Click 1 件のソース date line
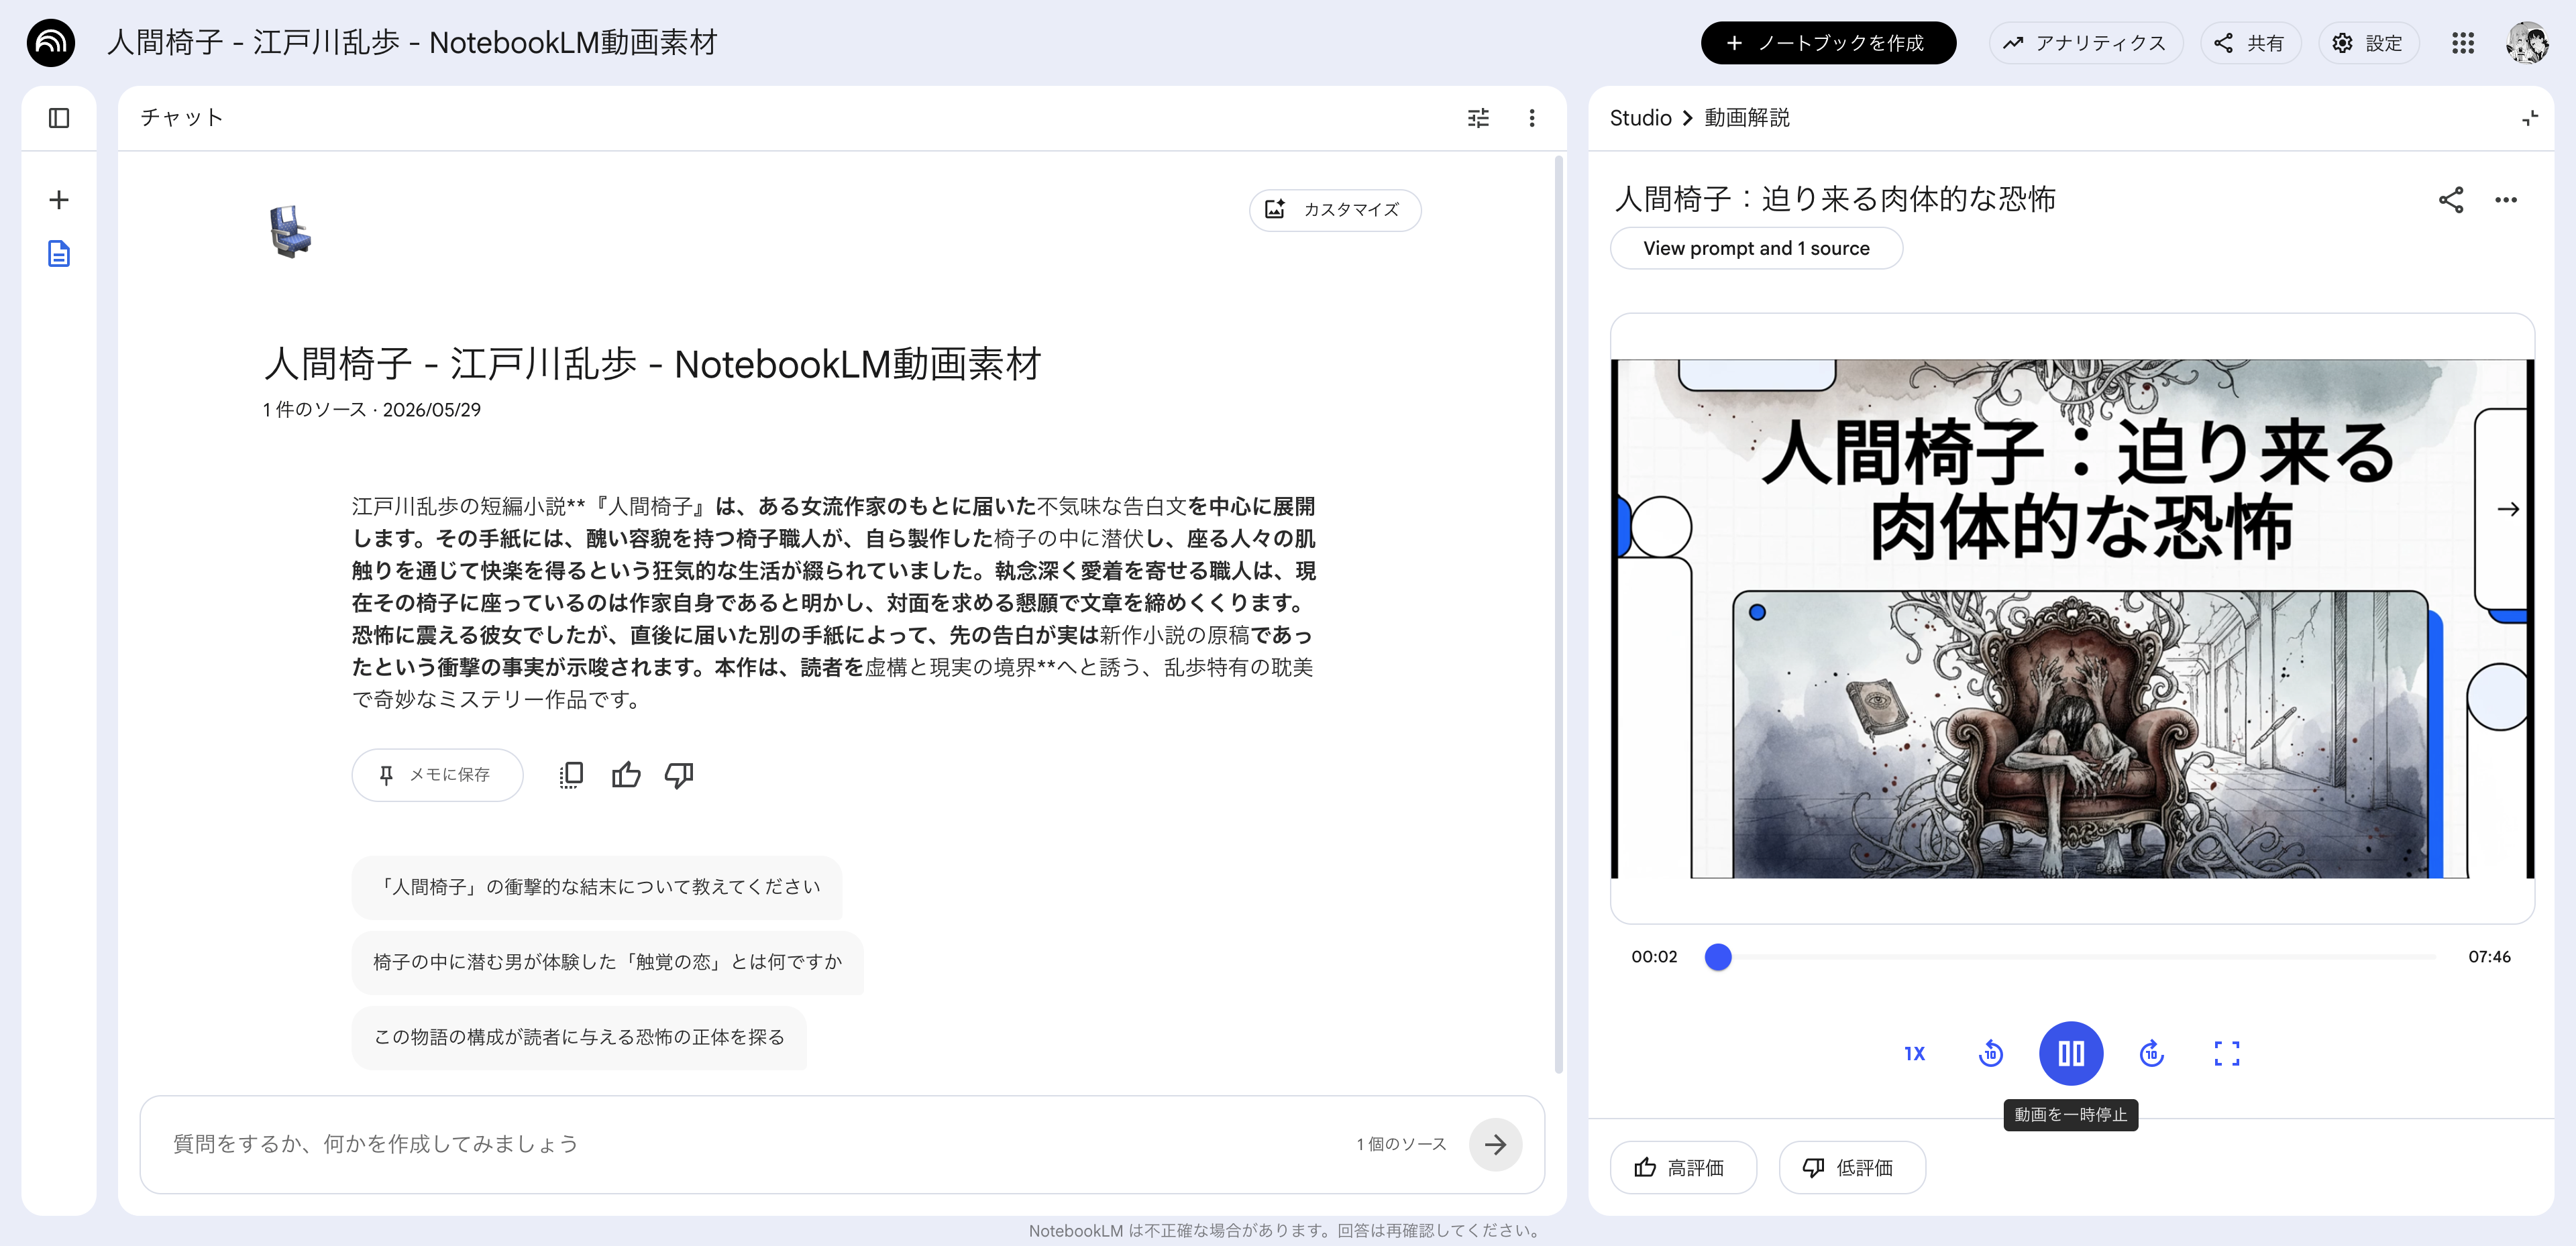 372,410
